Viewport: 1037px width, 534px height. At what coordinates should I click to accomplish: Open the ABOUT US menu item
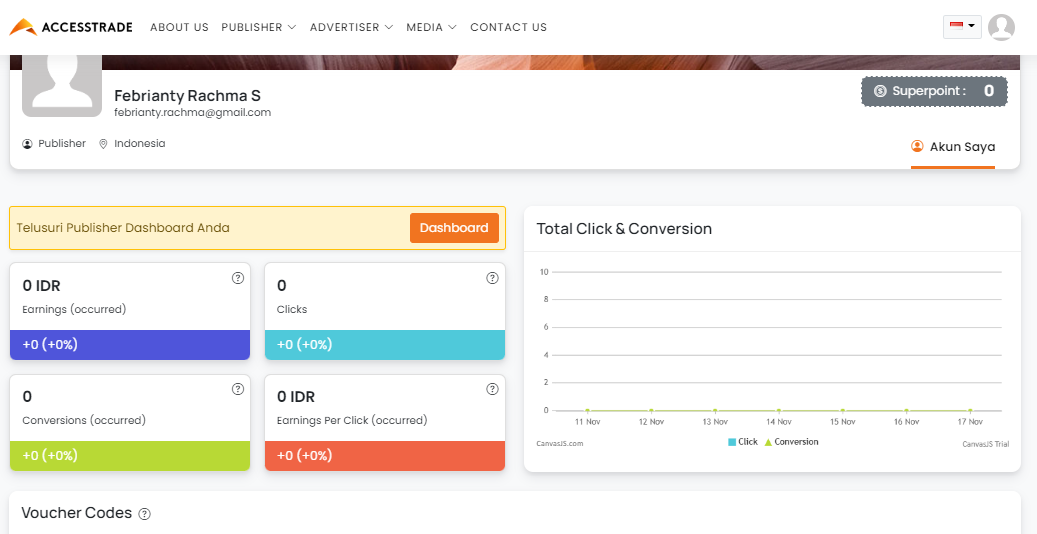click(x=179, y=27)
